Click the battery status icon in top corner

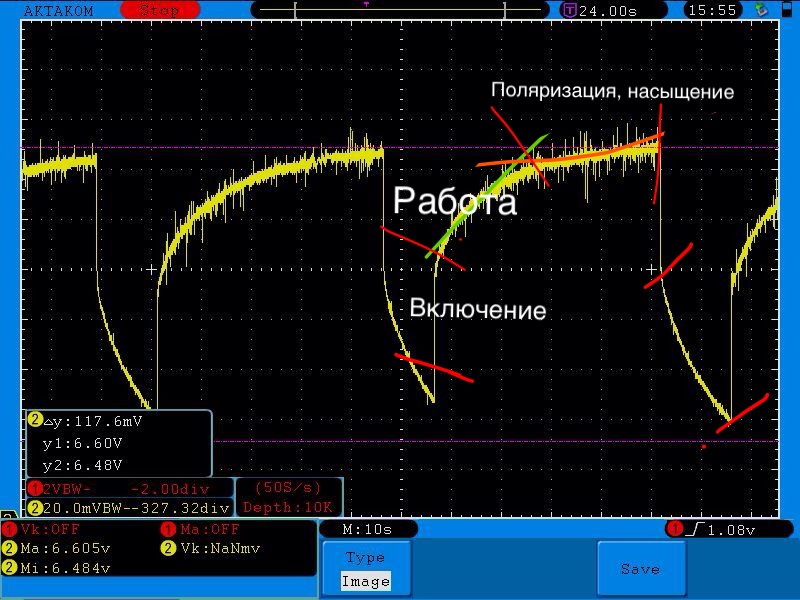[x=787, y=9]
